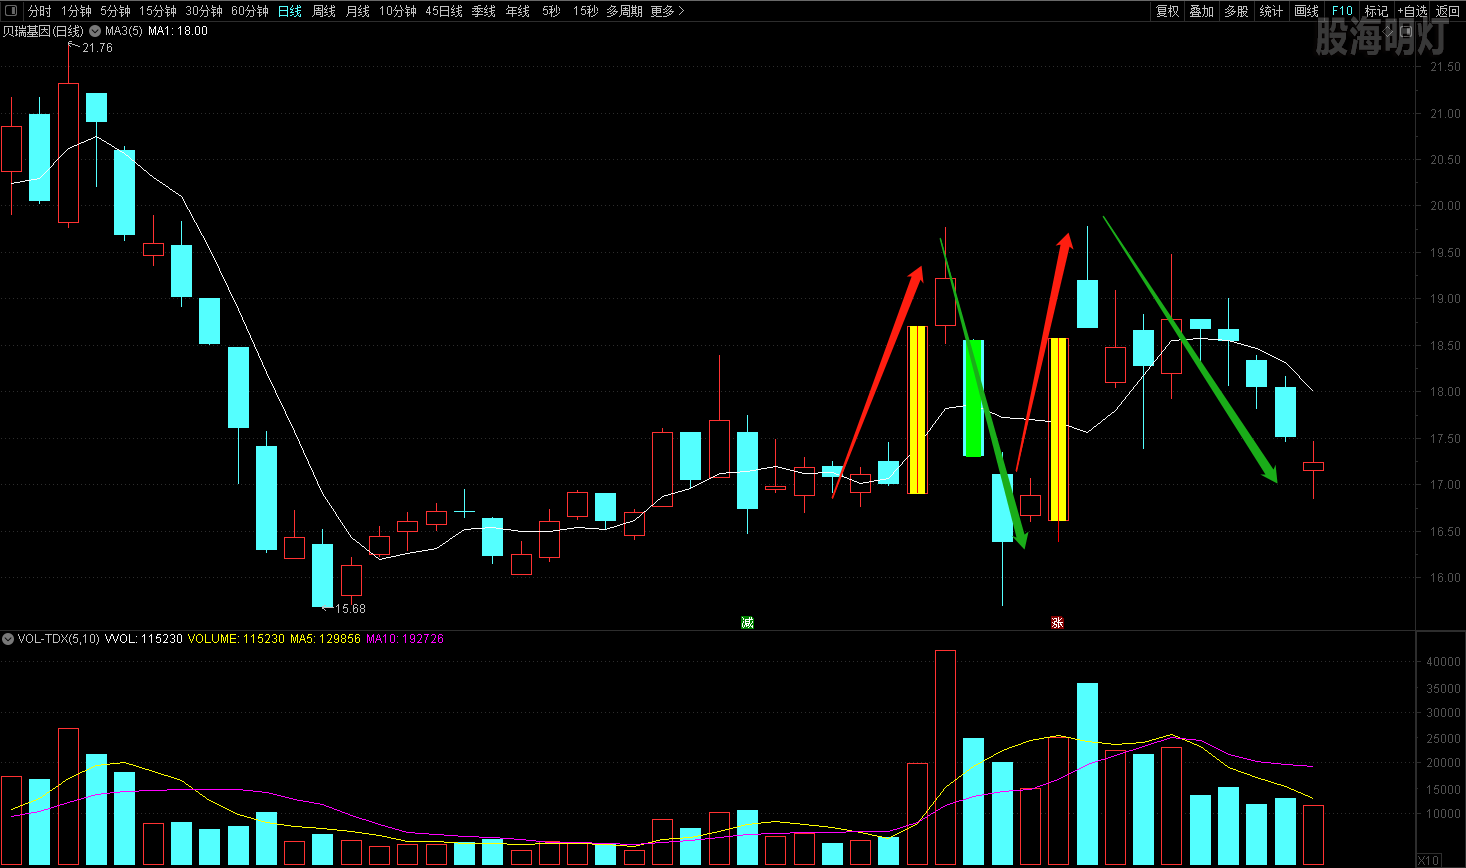1466x868 pixels.
Task: Click the 叠加 overlay button
Action: tap(1202, 11)
